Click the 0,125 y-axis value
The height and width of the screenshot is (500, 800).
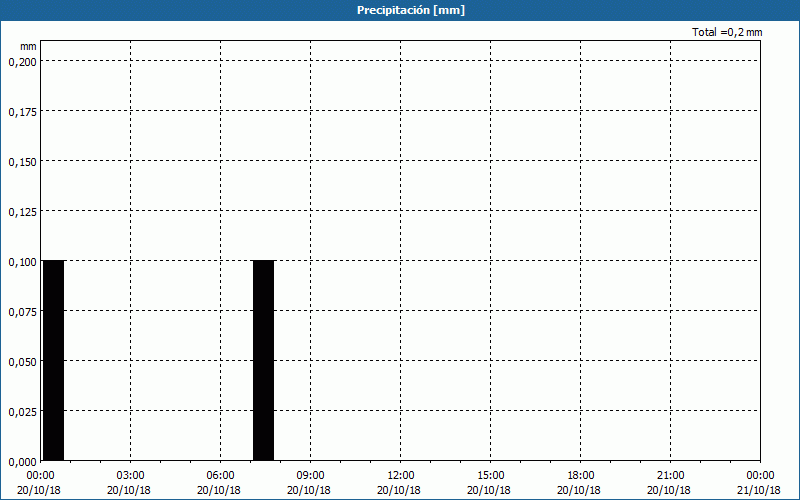pos(22,212)
